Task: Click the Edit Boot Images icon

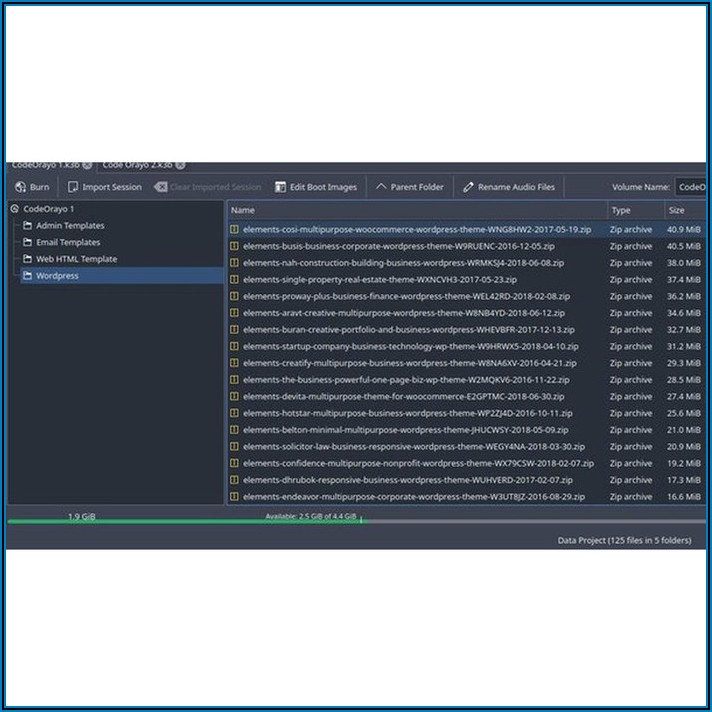Action: (280, 187)
